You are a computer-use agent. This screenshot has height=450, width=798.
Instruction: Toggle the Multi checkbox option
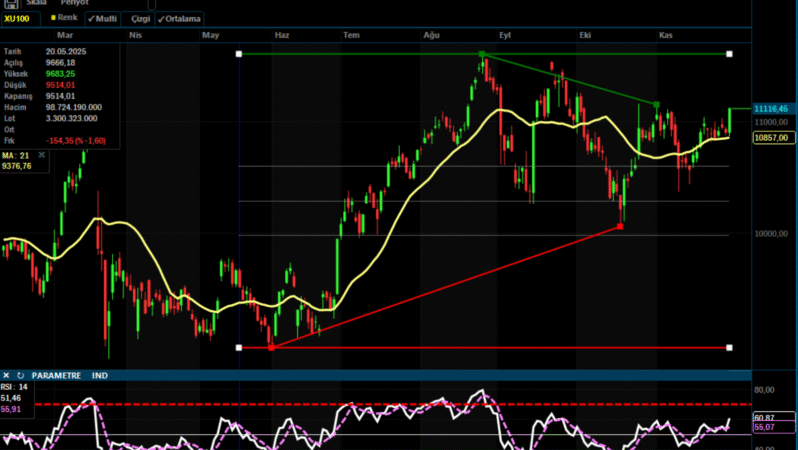tap(102, 18)
